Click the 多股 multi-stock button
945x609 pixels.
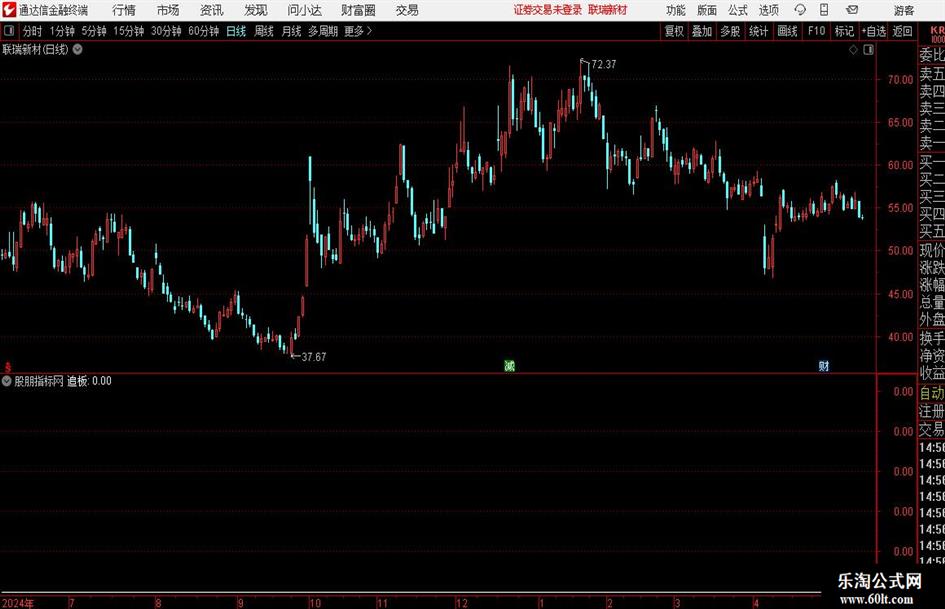click(730, 31)
